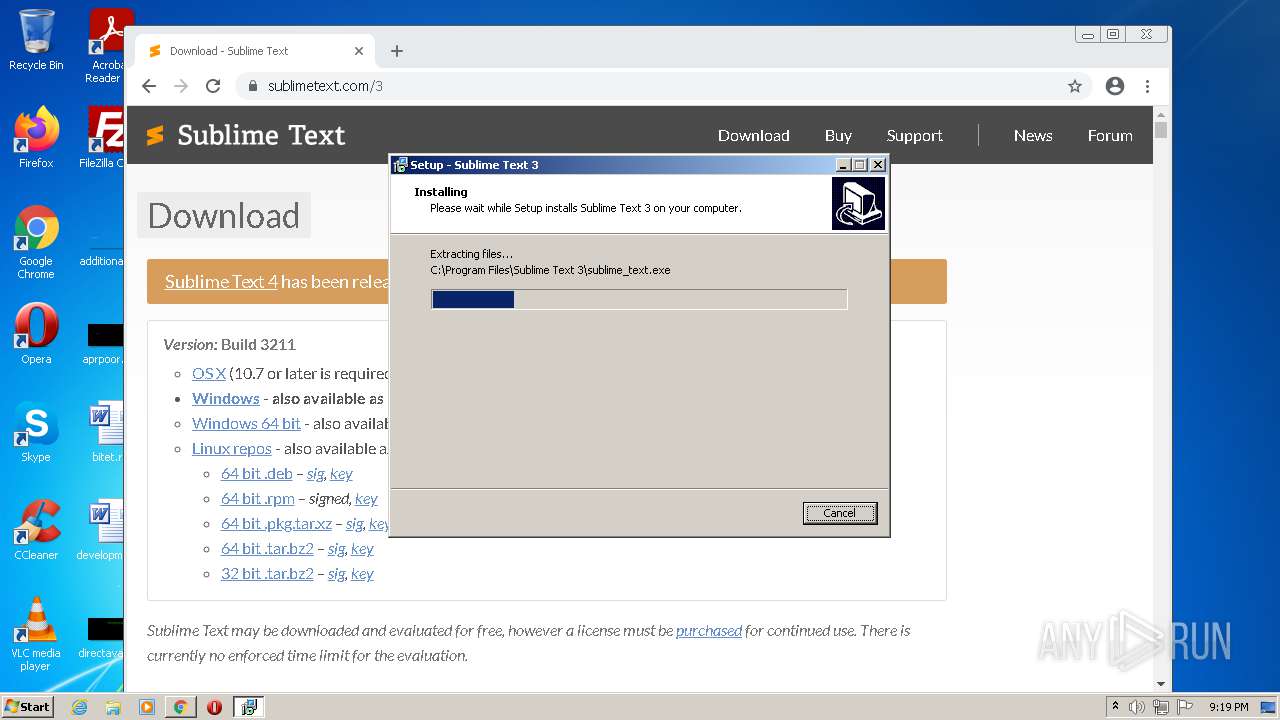This screenshot has height=720, width=1280.
Task: Switch to Chrome in the taskbar
Action: coord(181,707)
